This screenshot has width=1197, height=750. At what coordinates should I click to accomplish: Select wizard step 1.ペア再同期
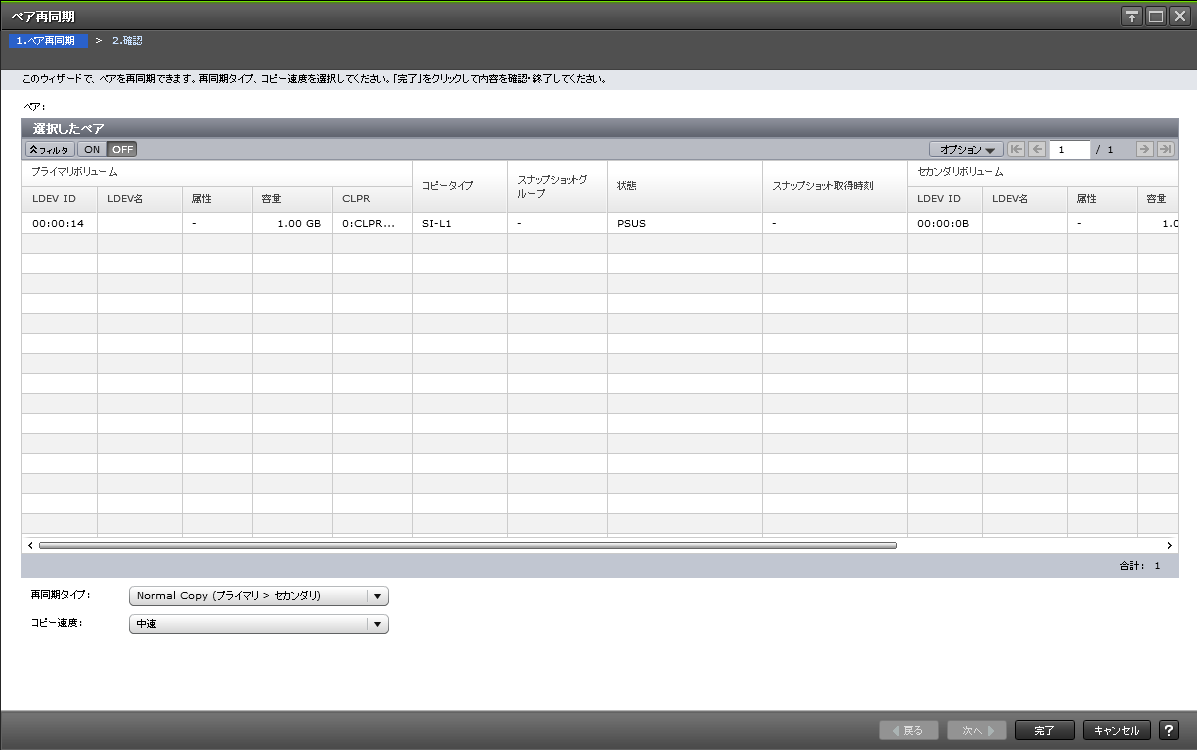coord(47,40)
